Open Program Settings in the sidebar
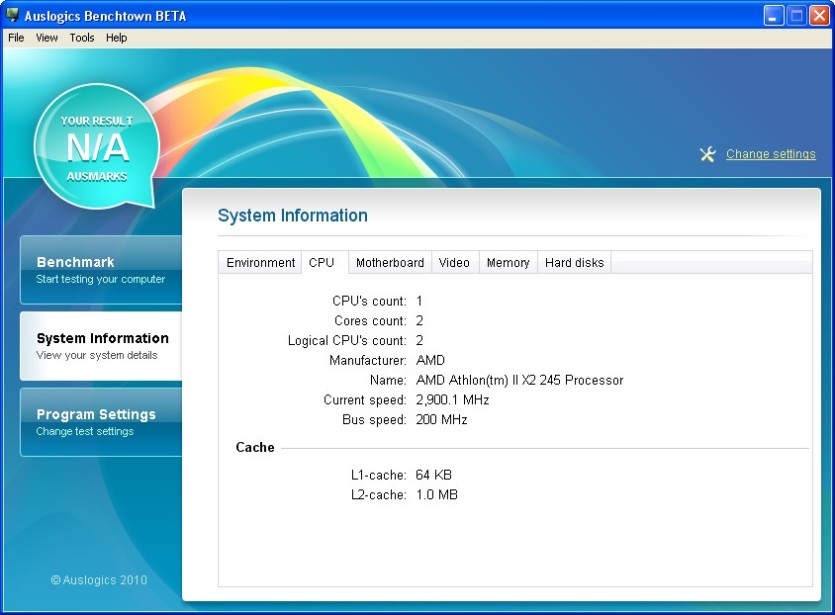 (x=101, y=422)
